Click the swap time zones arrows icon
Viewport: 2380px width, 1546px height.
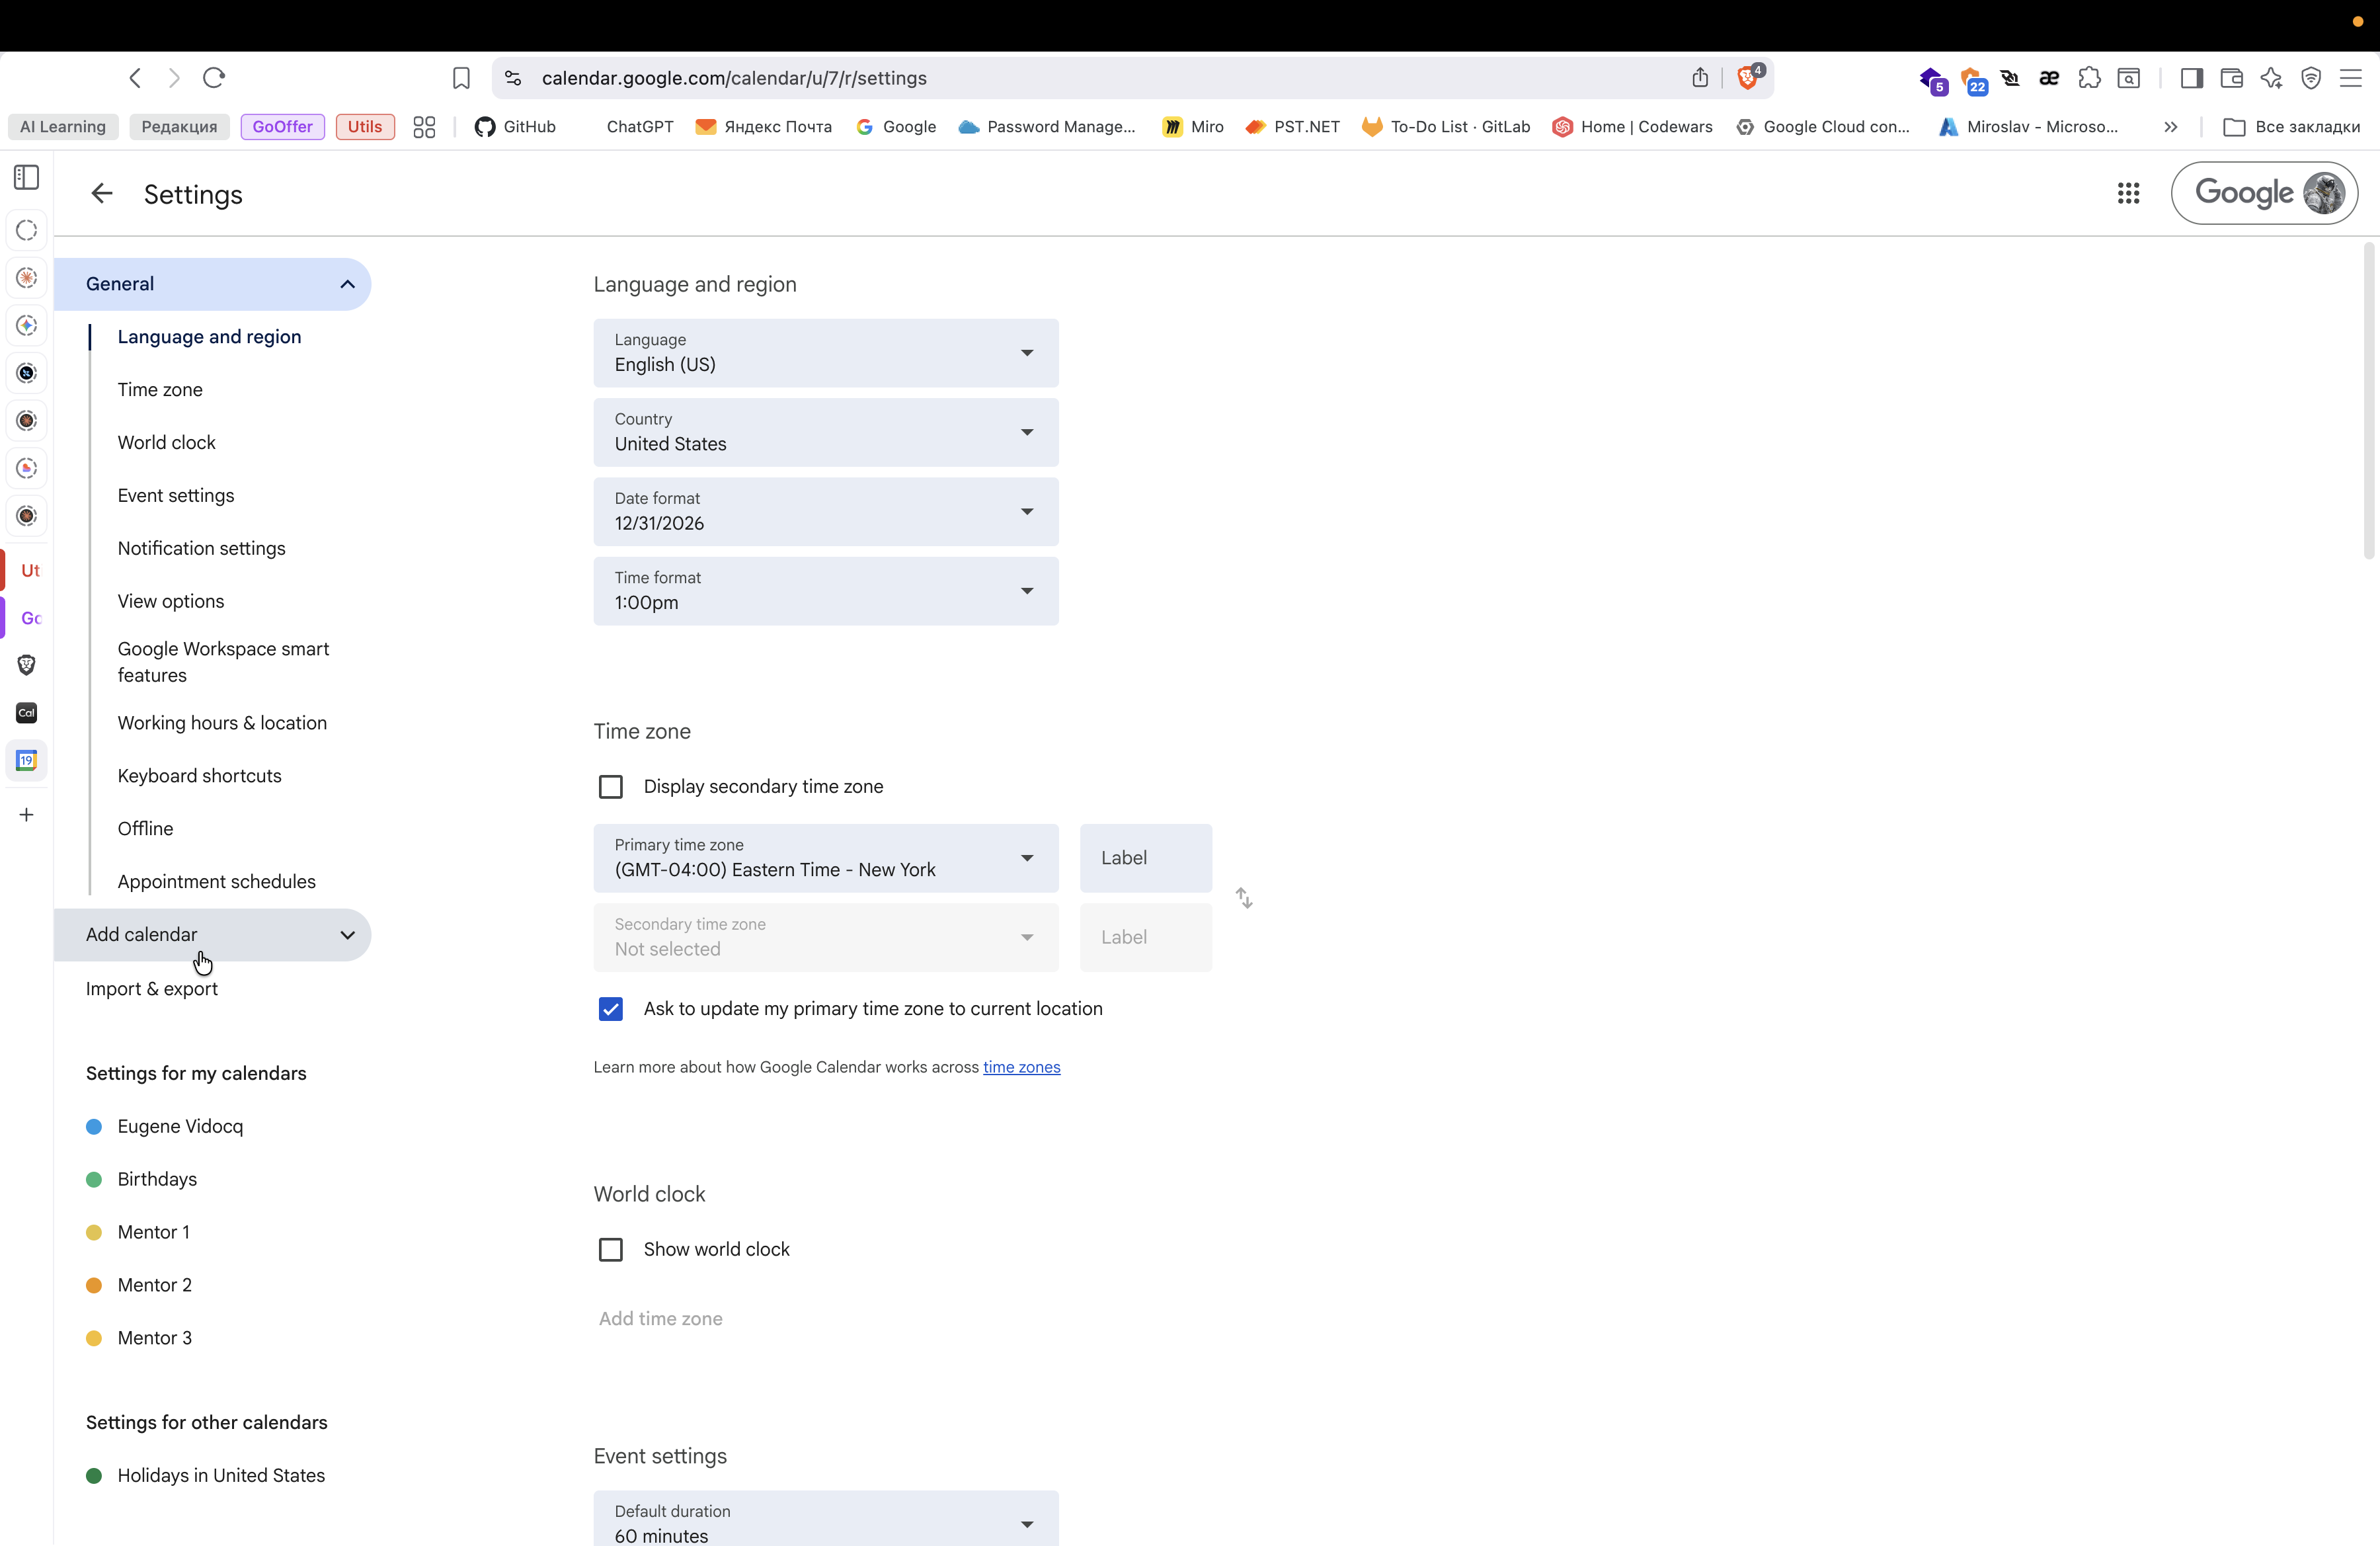point(1244,898)
